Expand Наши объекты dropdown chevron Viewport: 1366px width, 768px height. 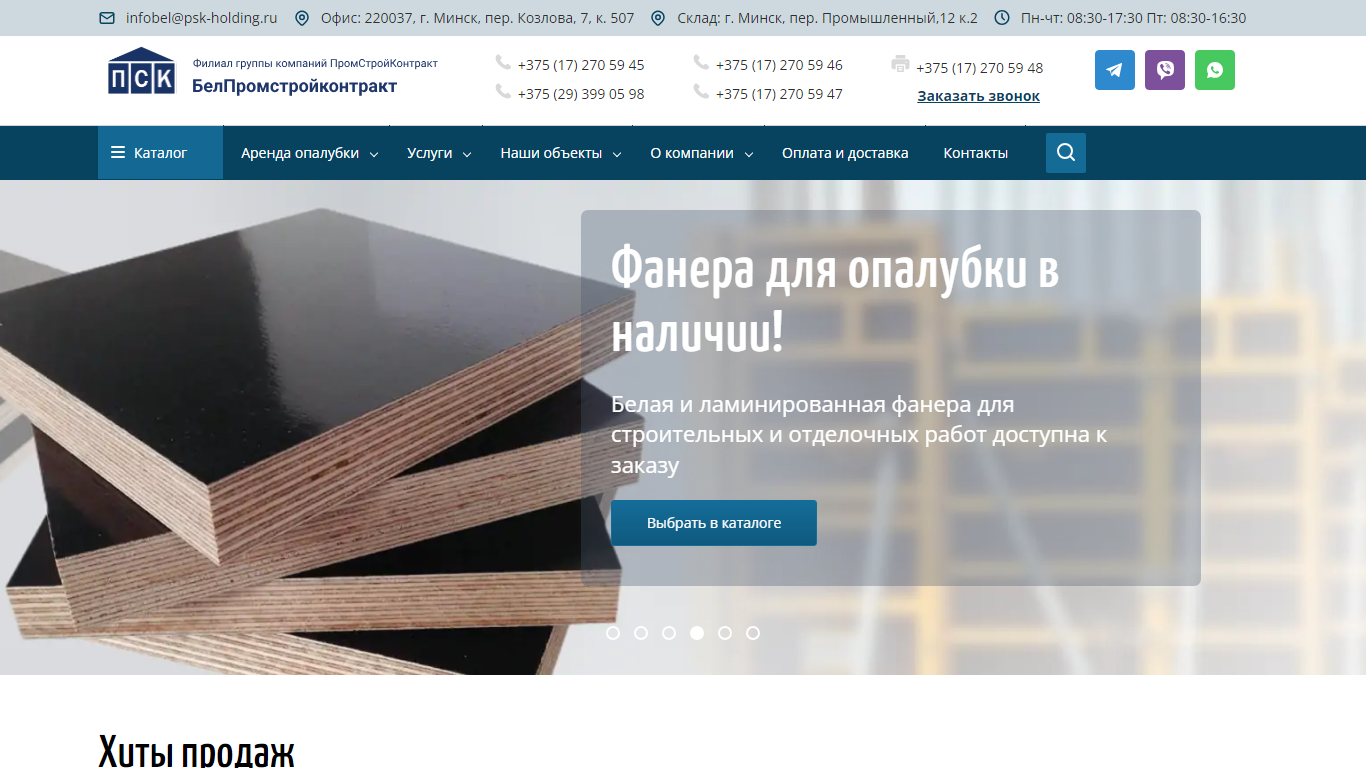[x=617, y=155]
